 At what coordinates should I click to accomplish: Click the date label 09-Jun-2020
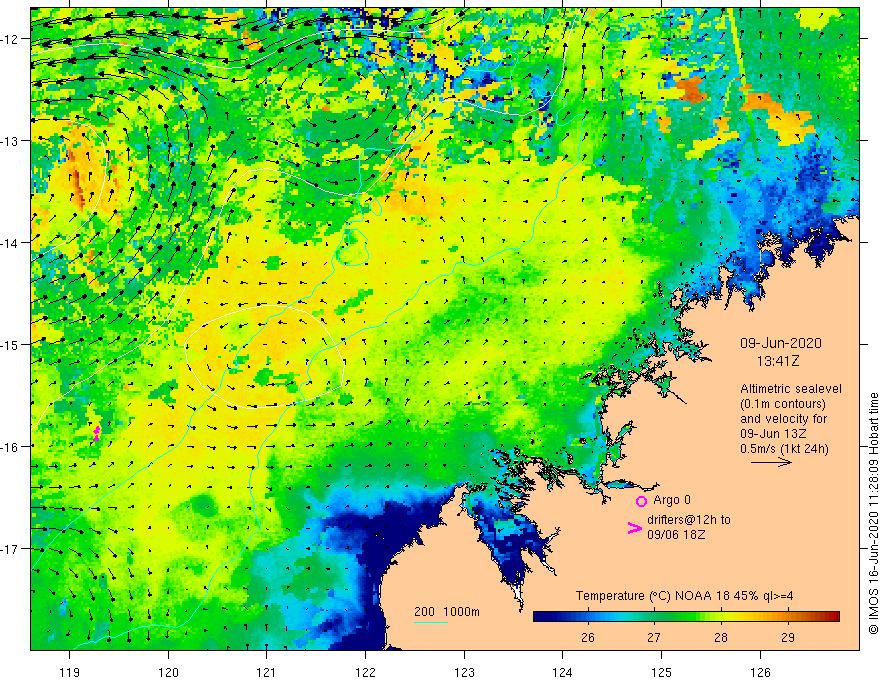point(781,343)
